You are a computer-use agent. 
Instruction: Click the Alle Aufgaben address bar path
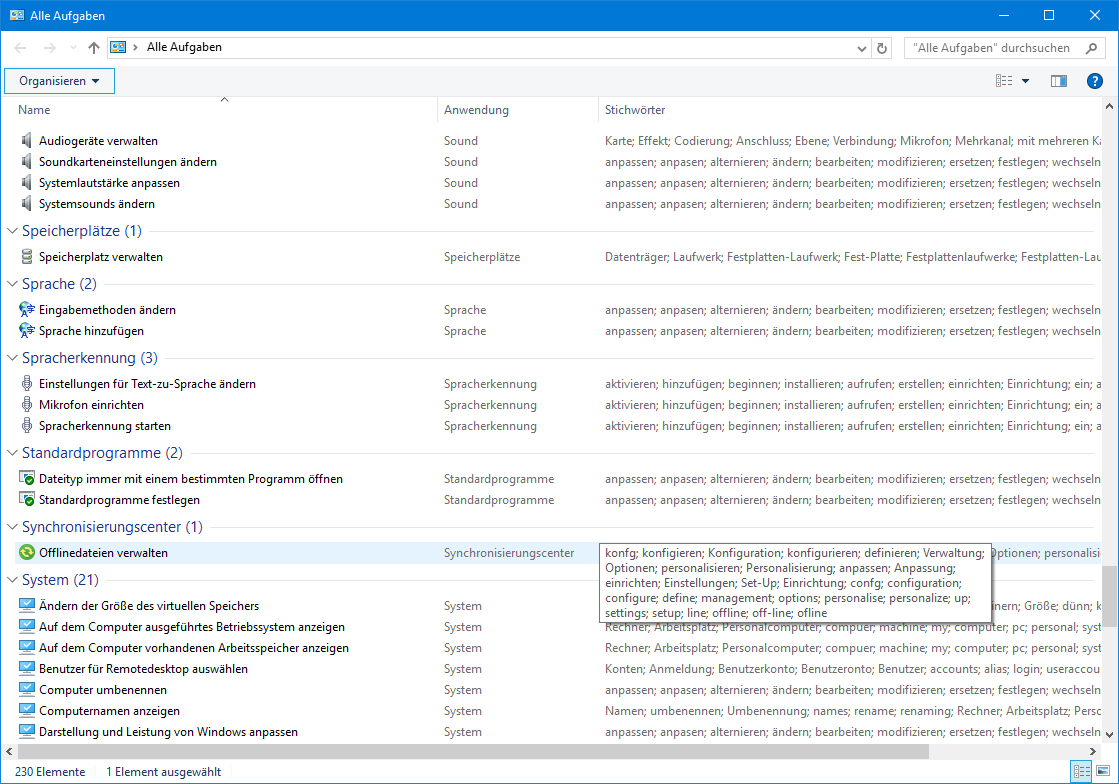tap(184, 47)
